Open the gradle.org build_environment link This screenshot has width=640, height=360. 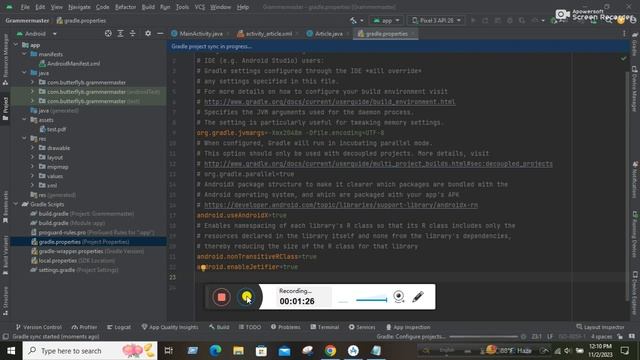coord(330,102)
